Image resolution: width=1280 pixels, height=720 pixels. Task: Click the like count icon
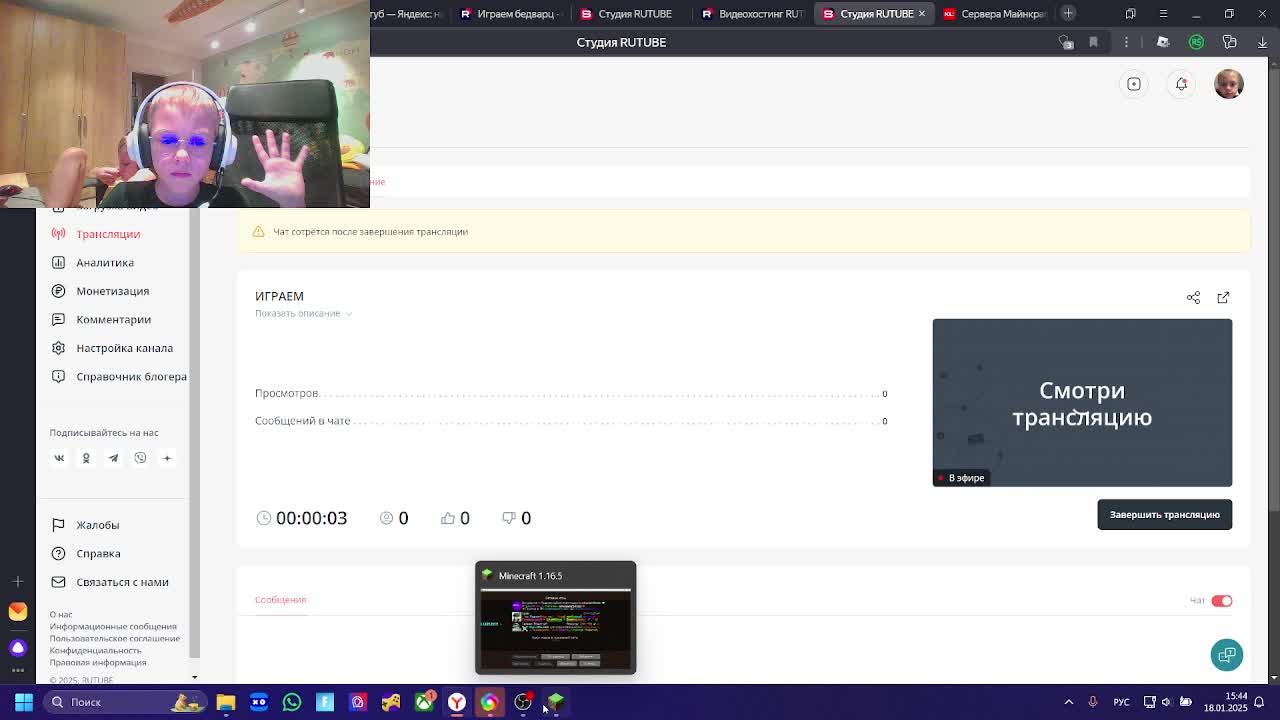click(x=448, y=518)
